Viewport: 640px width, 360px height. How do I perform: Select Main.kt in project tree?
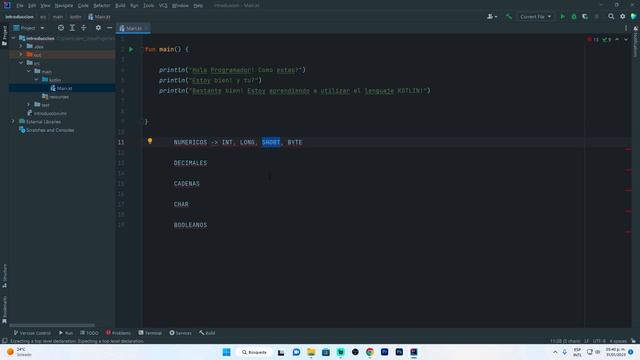click(x=62, y=88)
